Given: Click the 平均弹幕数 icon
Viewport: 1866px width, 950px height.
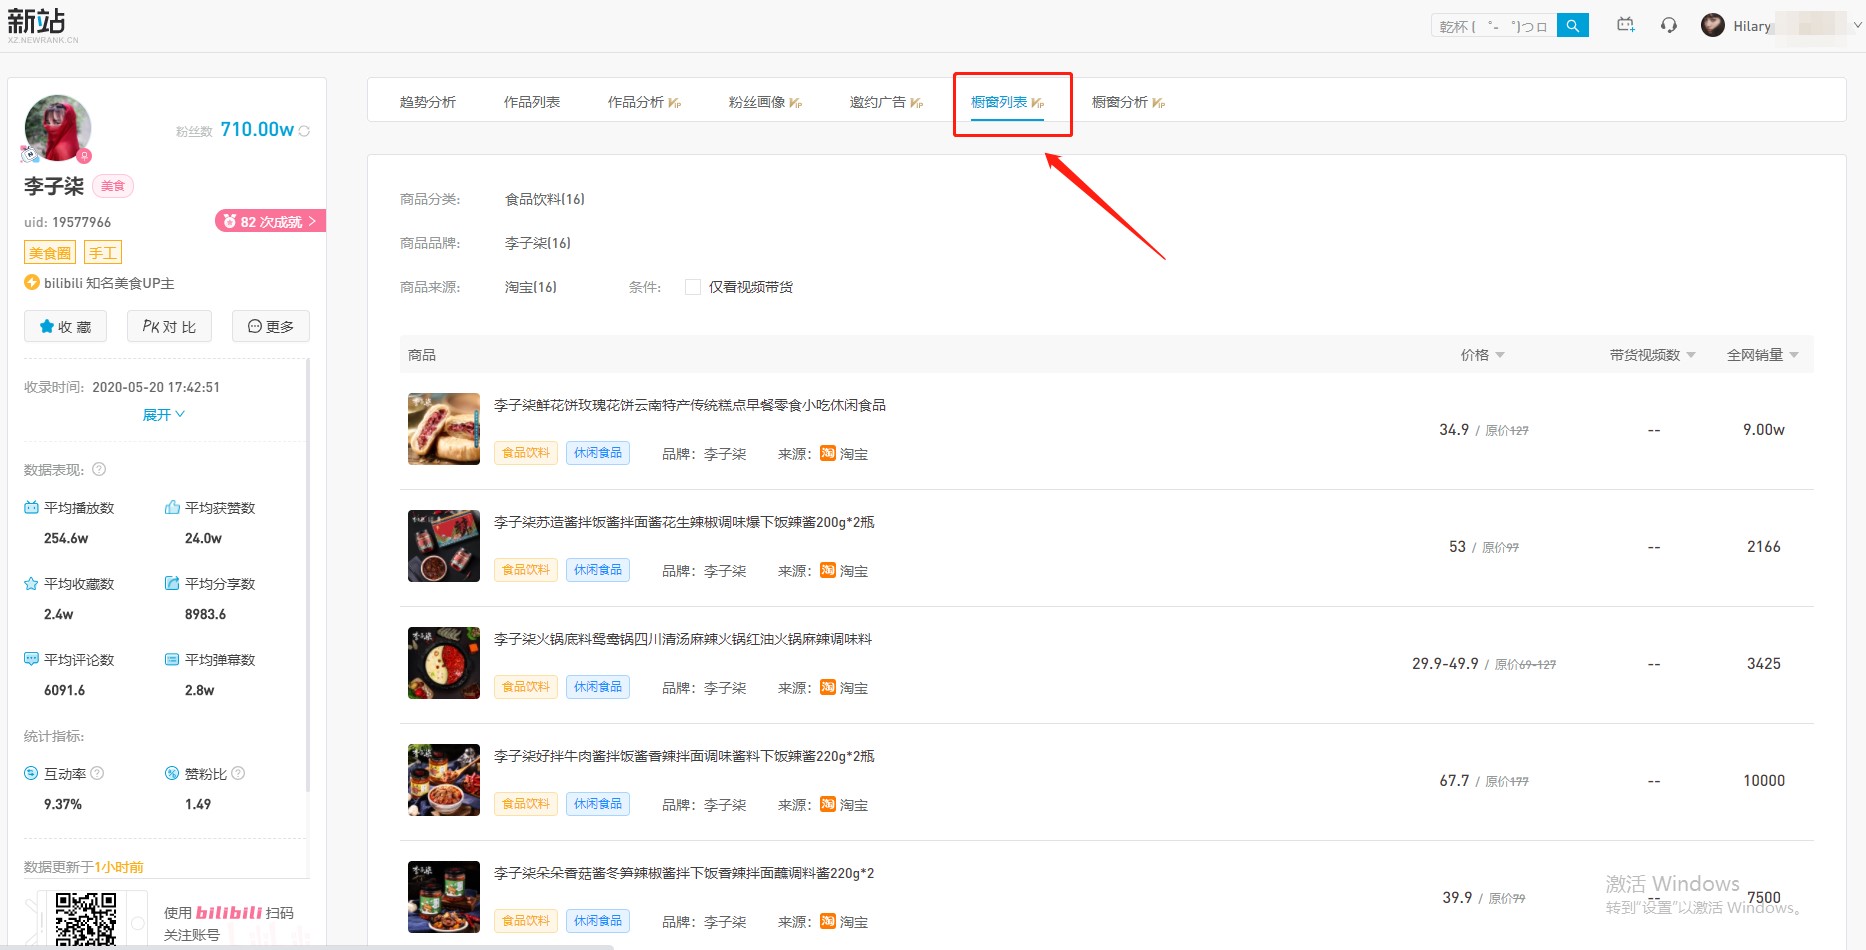Looking at the screenshot, I should coord(172,659).
